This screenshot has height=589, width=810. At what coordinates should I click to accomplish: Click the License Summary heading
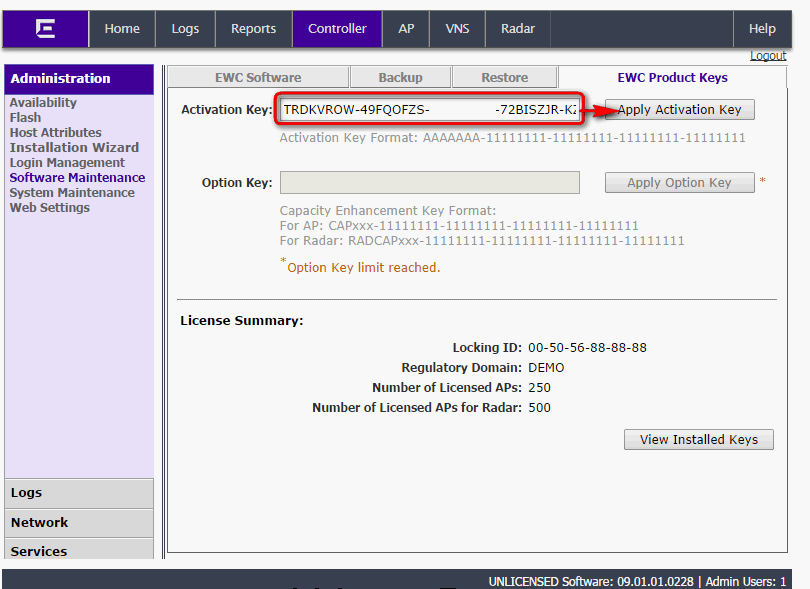click(242, 321)
